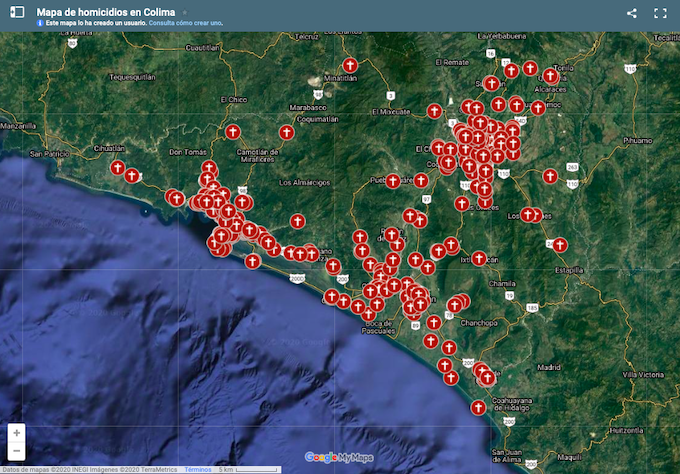Click the marker beside El Chico
680x474 pixels.
tap(232, 131)
